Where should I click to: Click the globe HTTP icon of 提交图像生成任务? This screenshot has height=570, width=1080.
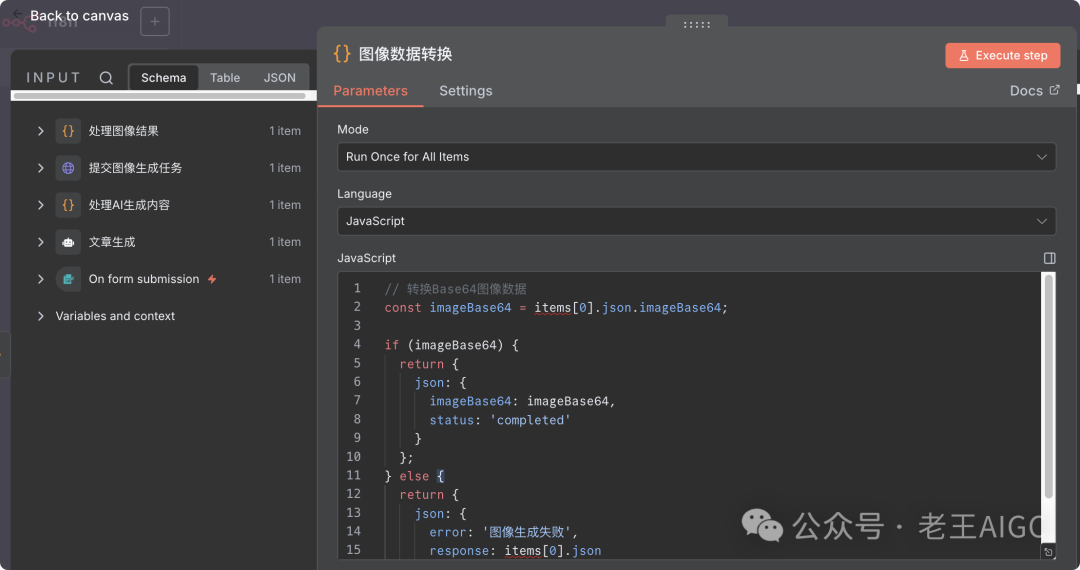click(x=68, y=168)
